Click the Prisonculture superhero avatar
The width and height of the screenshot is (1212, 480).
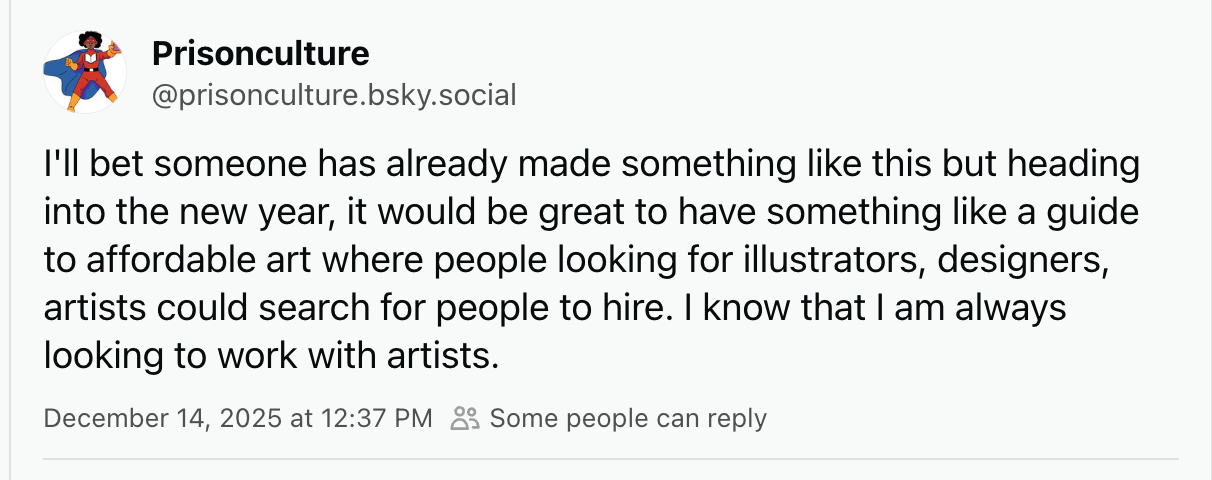click(x=85, y=72)
